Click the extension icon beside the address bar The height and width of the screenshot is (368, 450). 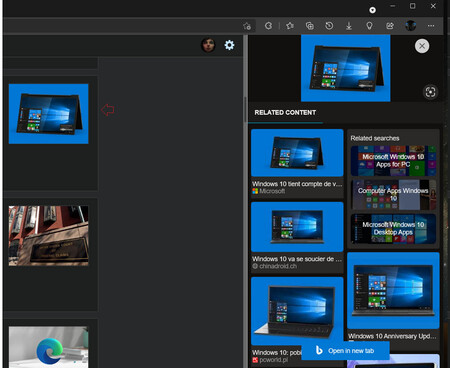pos(268,26)
